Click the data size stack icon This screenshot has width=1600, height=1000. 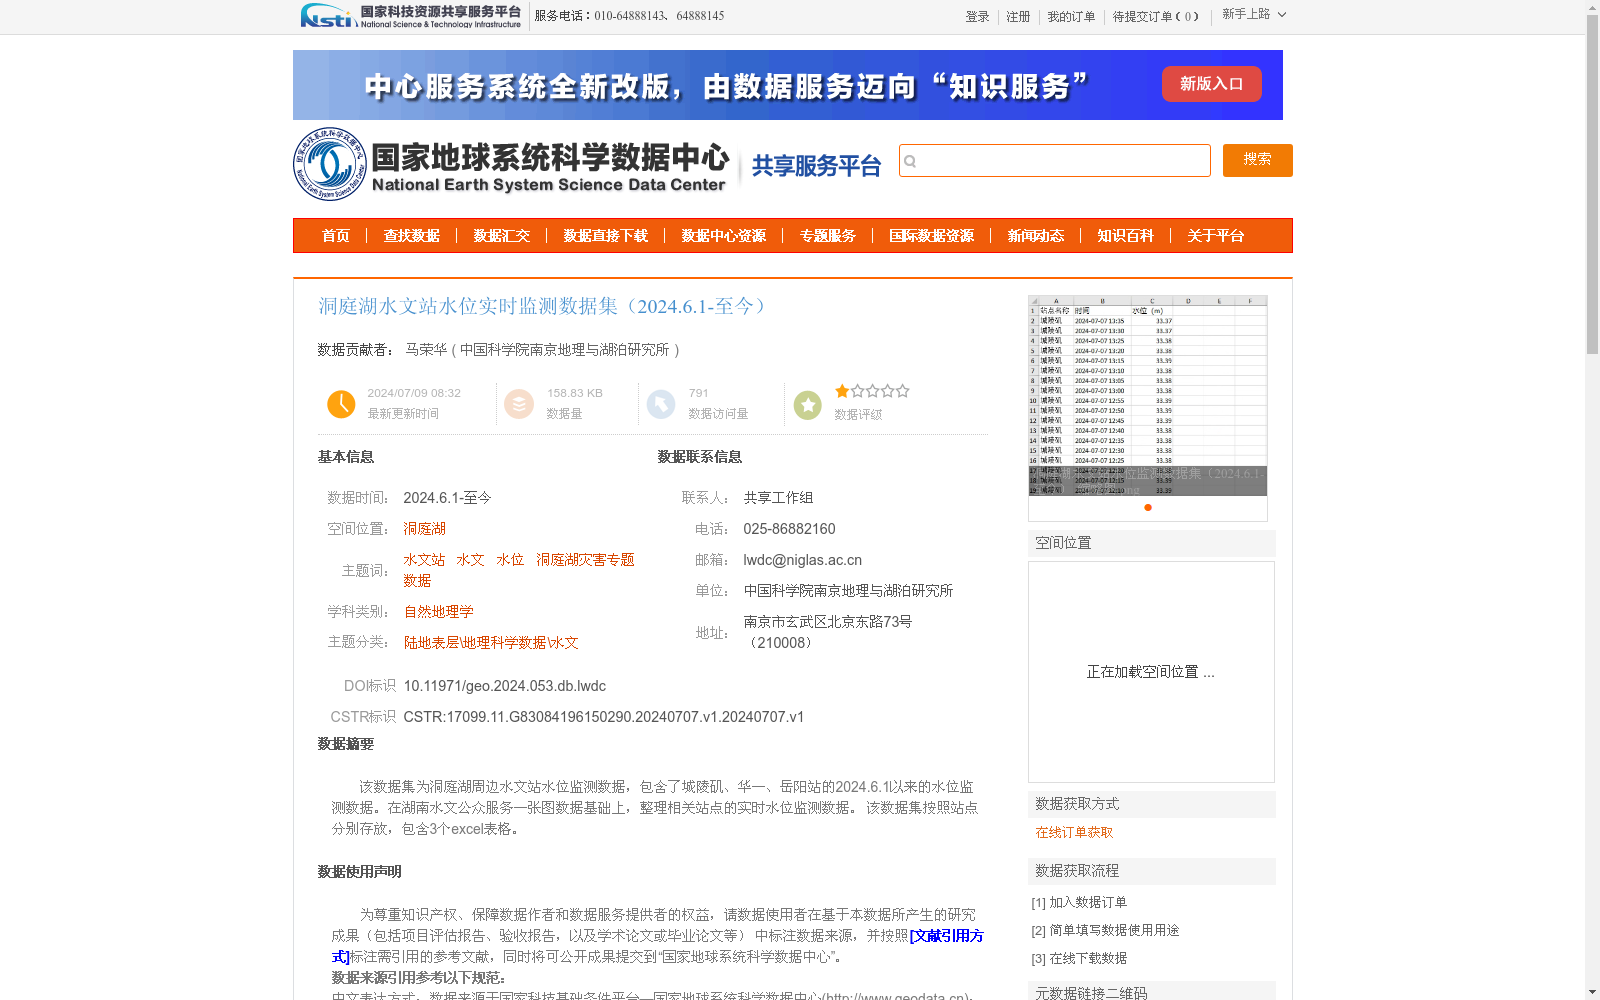tap(519, 404)
